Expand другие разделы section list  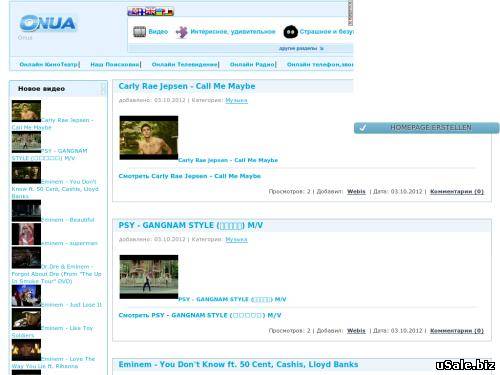pos(301,49)
